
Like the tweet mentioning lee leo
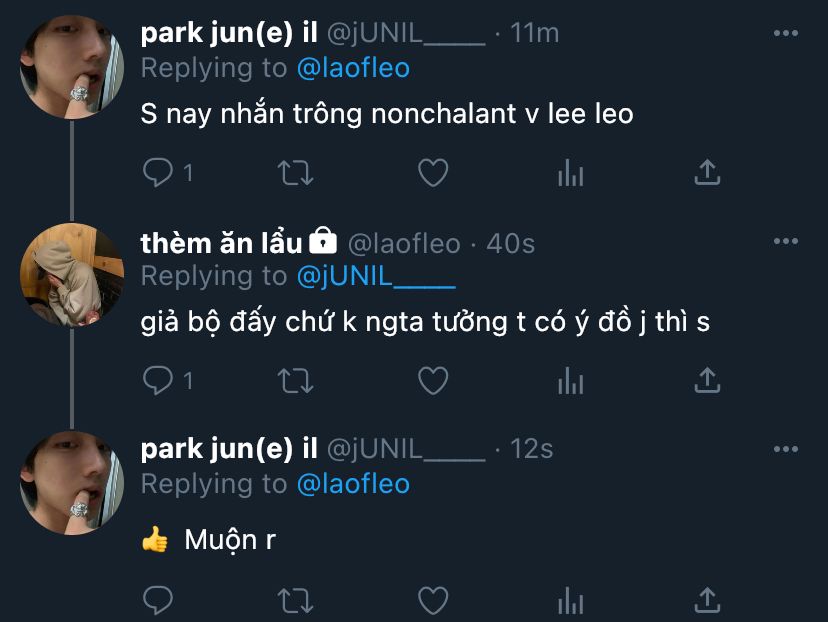[432, 173]
